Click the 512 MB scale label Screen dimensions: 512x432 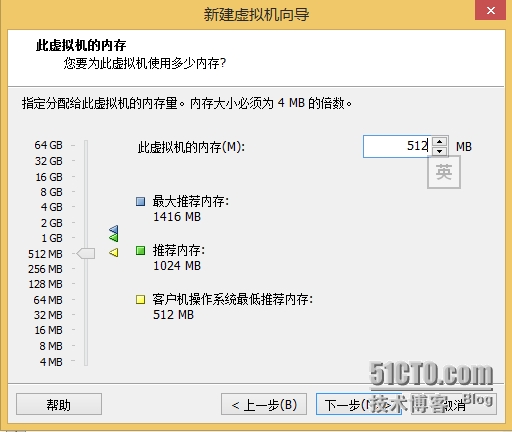pos(45,254)
